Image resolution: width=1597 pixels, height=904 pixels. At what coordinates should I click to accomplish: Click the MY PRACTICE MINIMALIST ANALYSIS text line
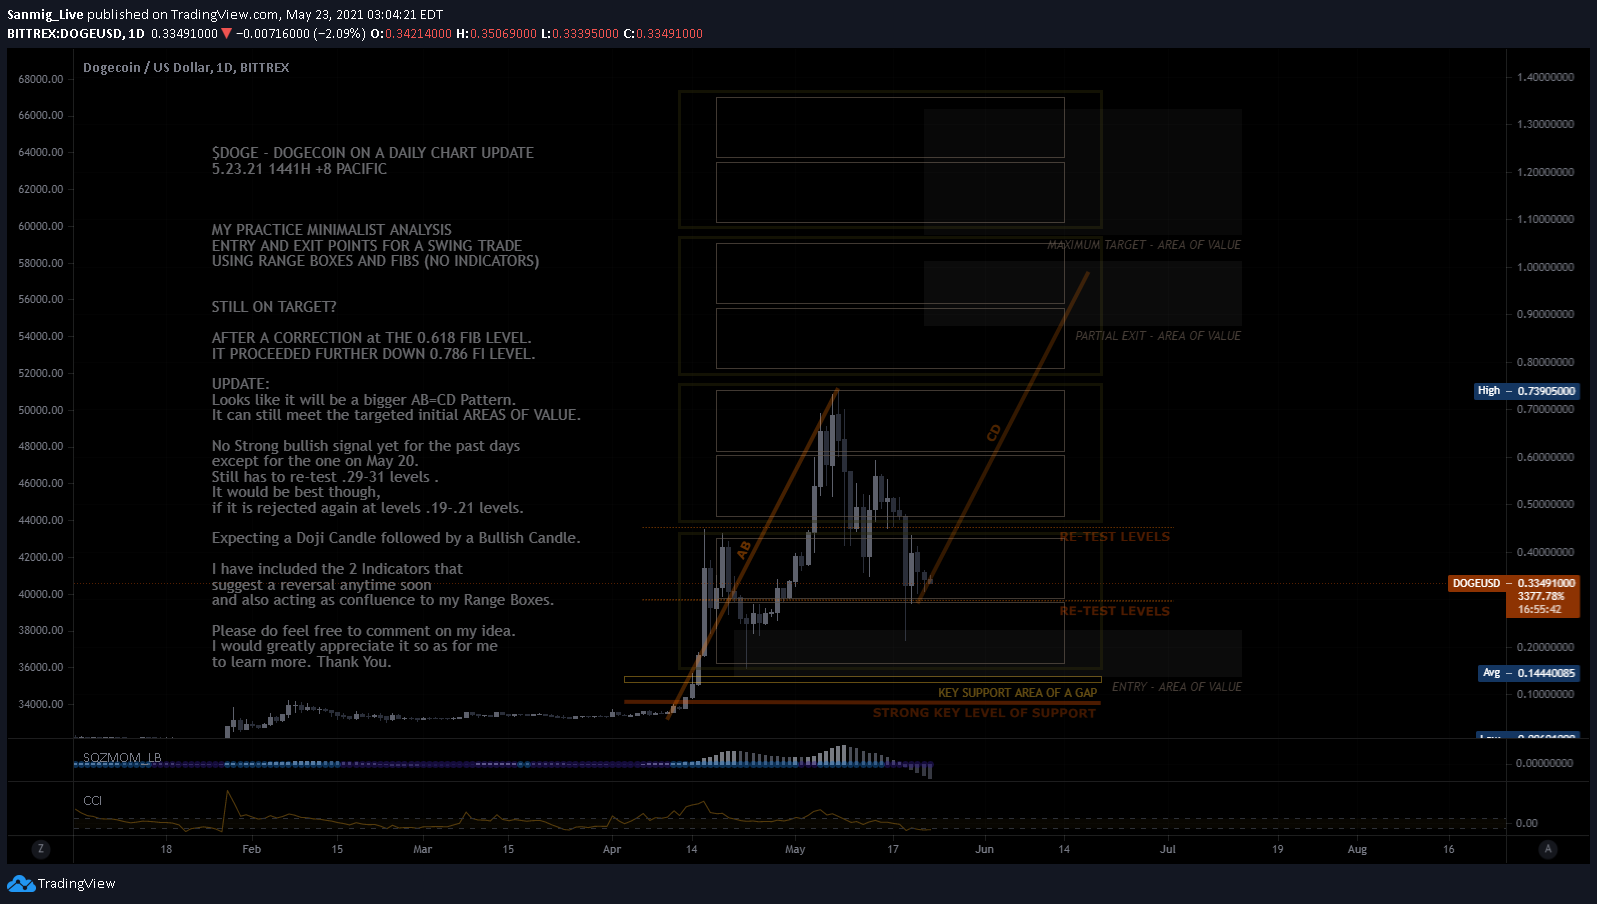coord(331,230)
